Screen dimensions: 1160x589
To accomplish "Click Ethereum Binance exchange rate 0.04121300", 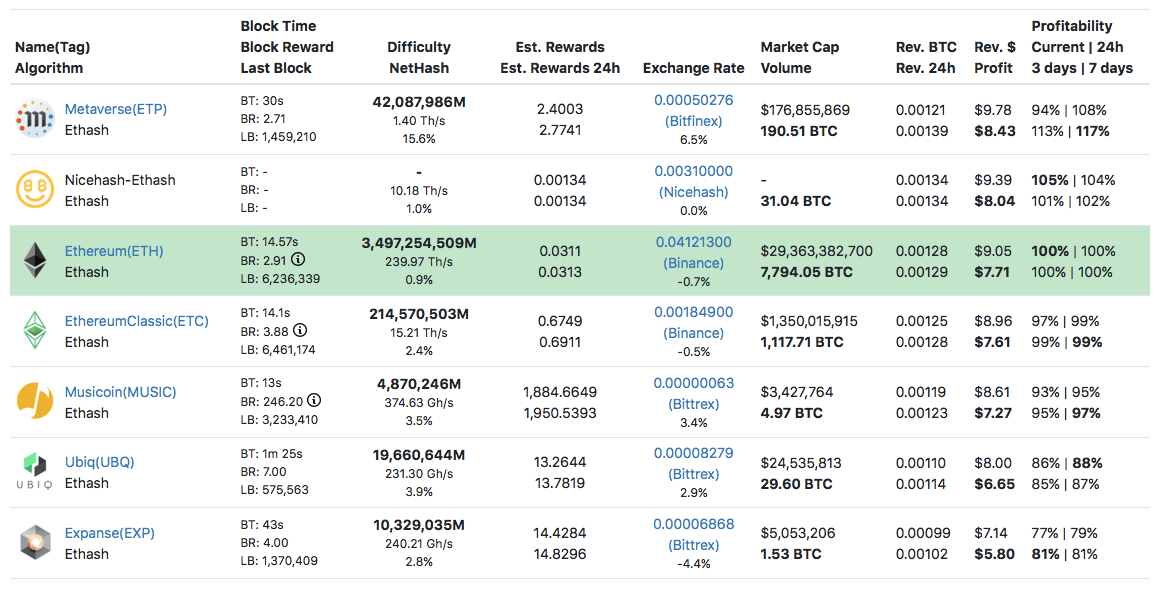I will click(693, 242).
